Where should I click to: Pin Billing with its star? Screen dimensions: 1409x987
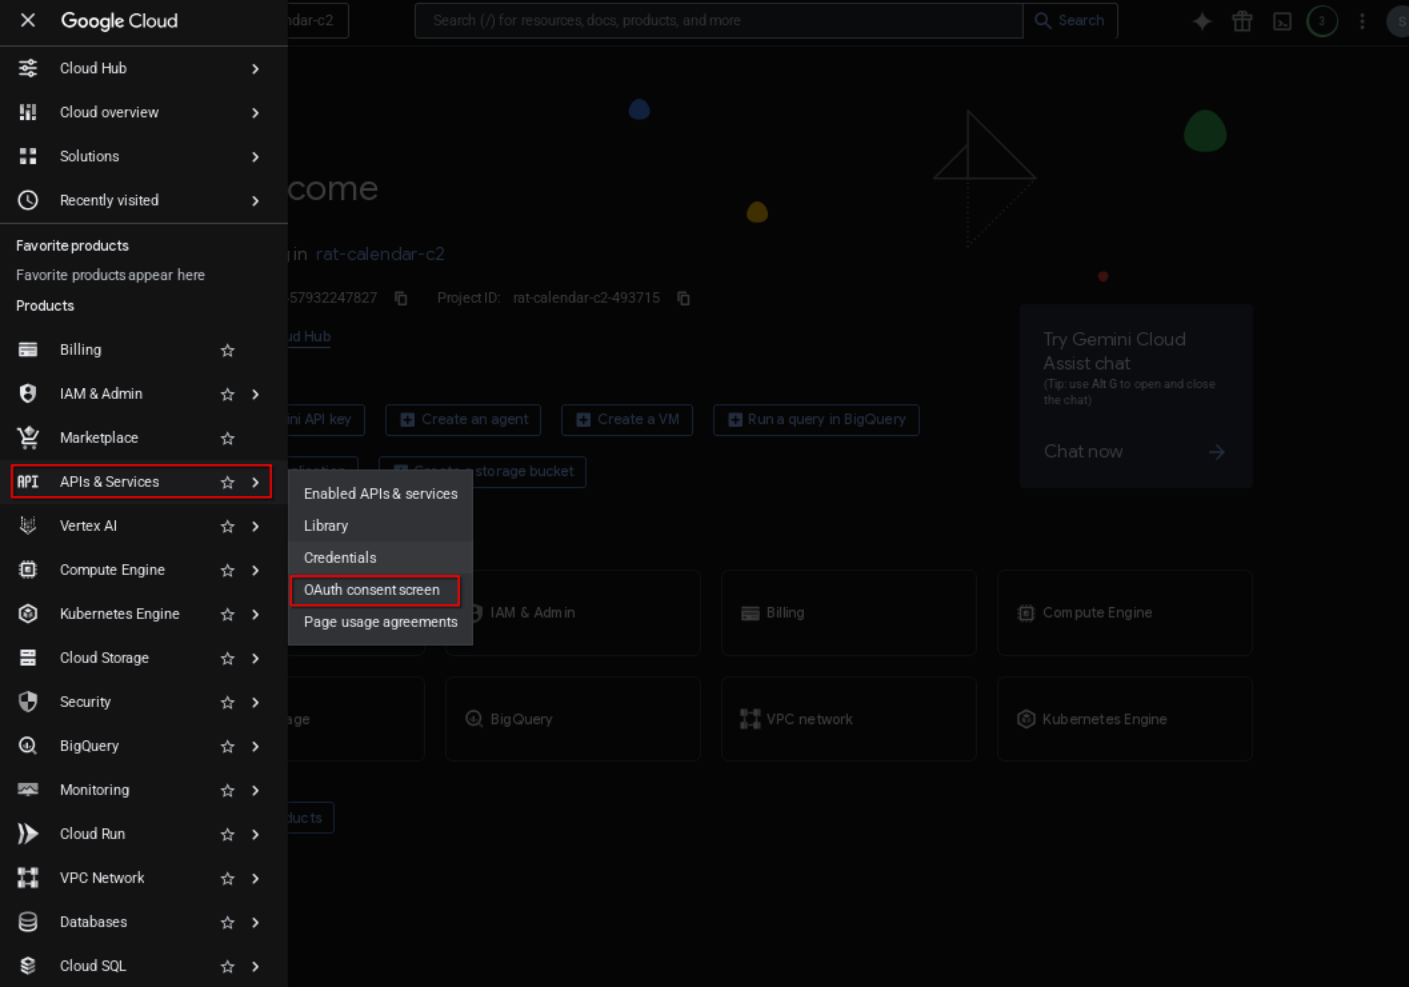(x=227, y=350)
